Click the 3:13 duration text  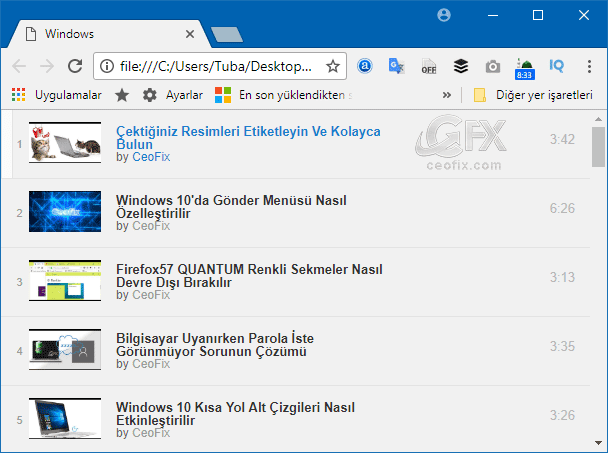562,277
